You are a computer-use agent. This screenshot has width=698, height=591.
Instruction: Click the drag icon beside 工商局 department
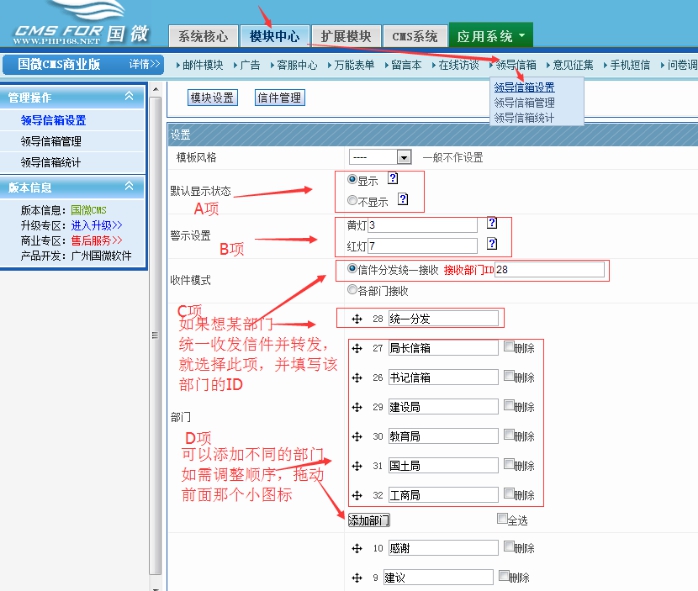point(357,494)
